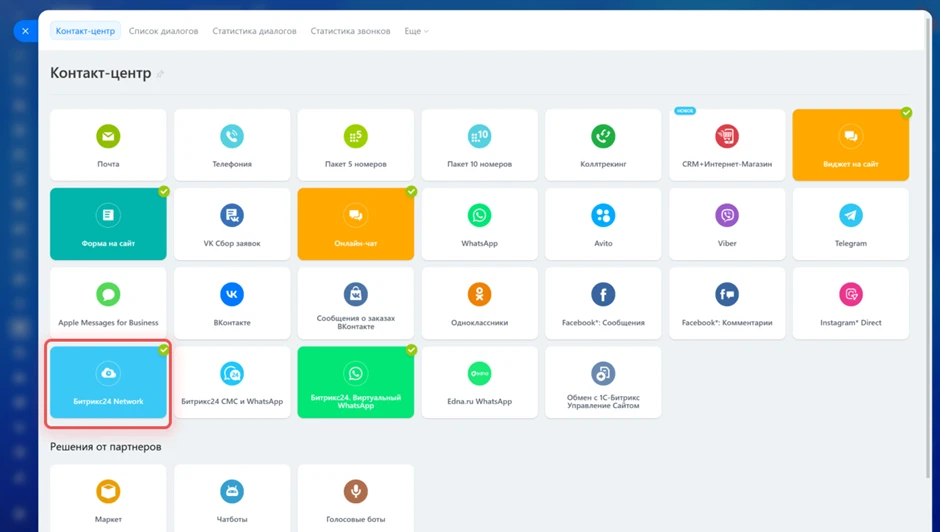Click the connected Онлайн-чат tile
Screen dimensions: 940x532
[x=355, y=224]
